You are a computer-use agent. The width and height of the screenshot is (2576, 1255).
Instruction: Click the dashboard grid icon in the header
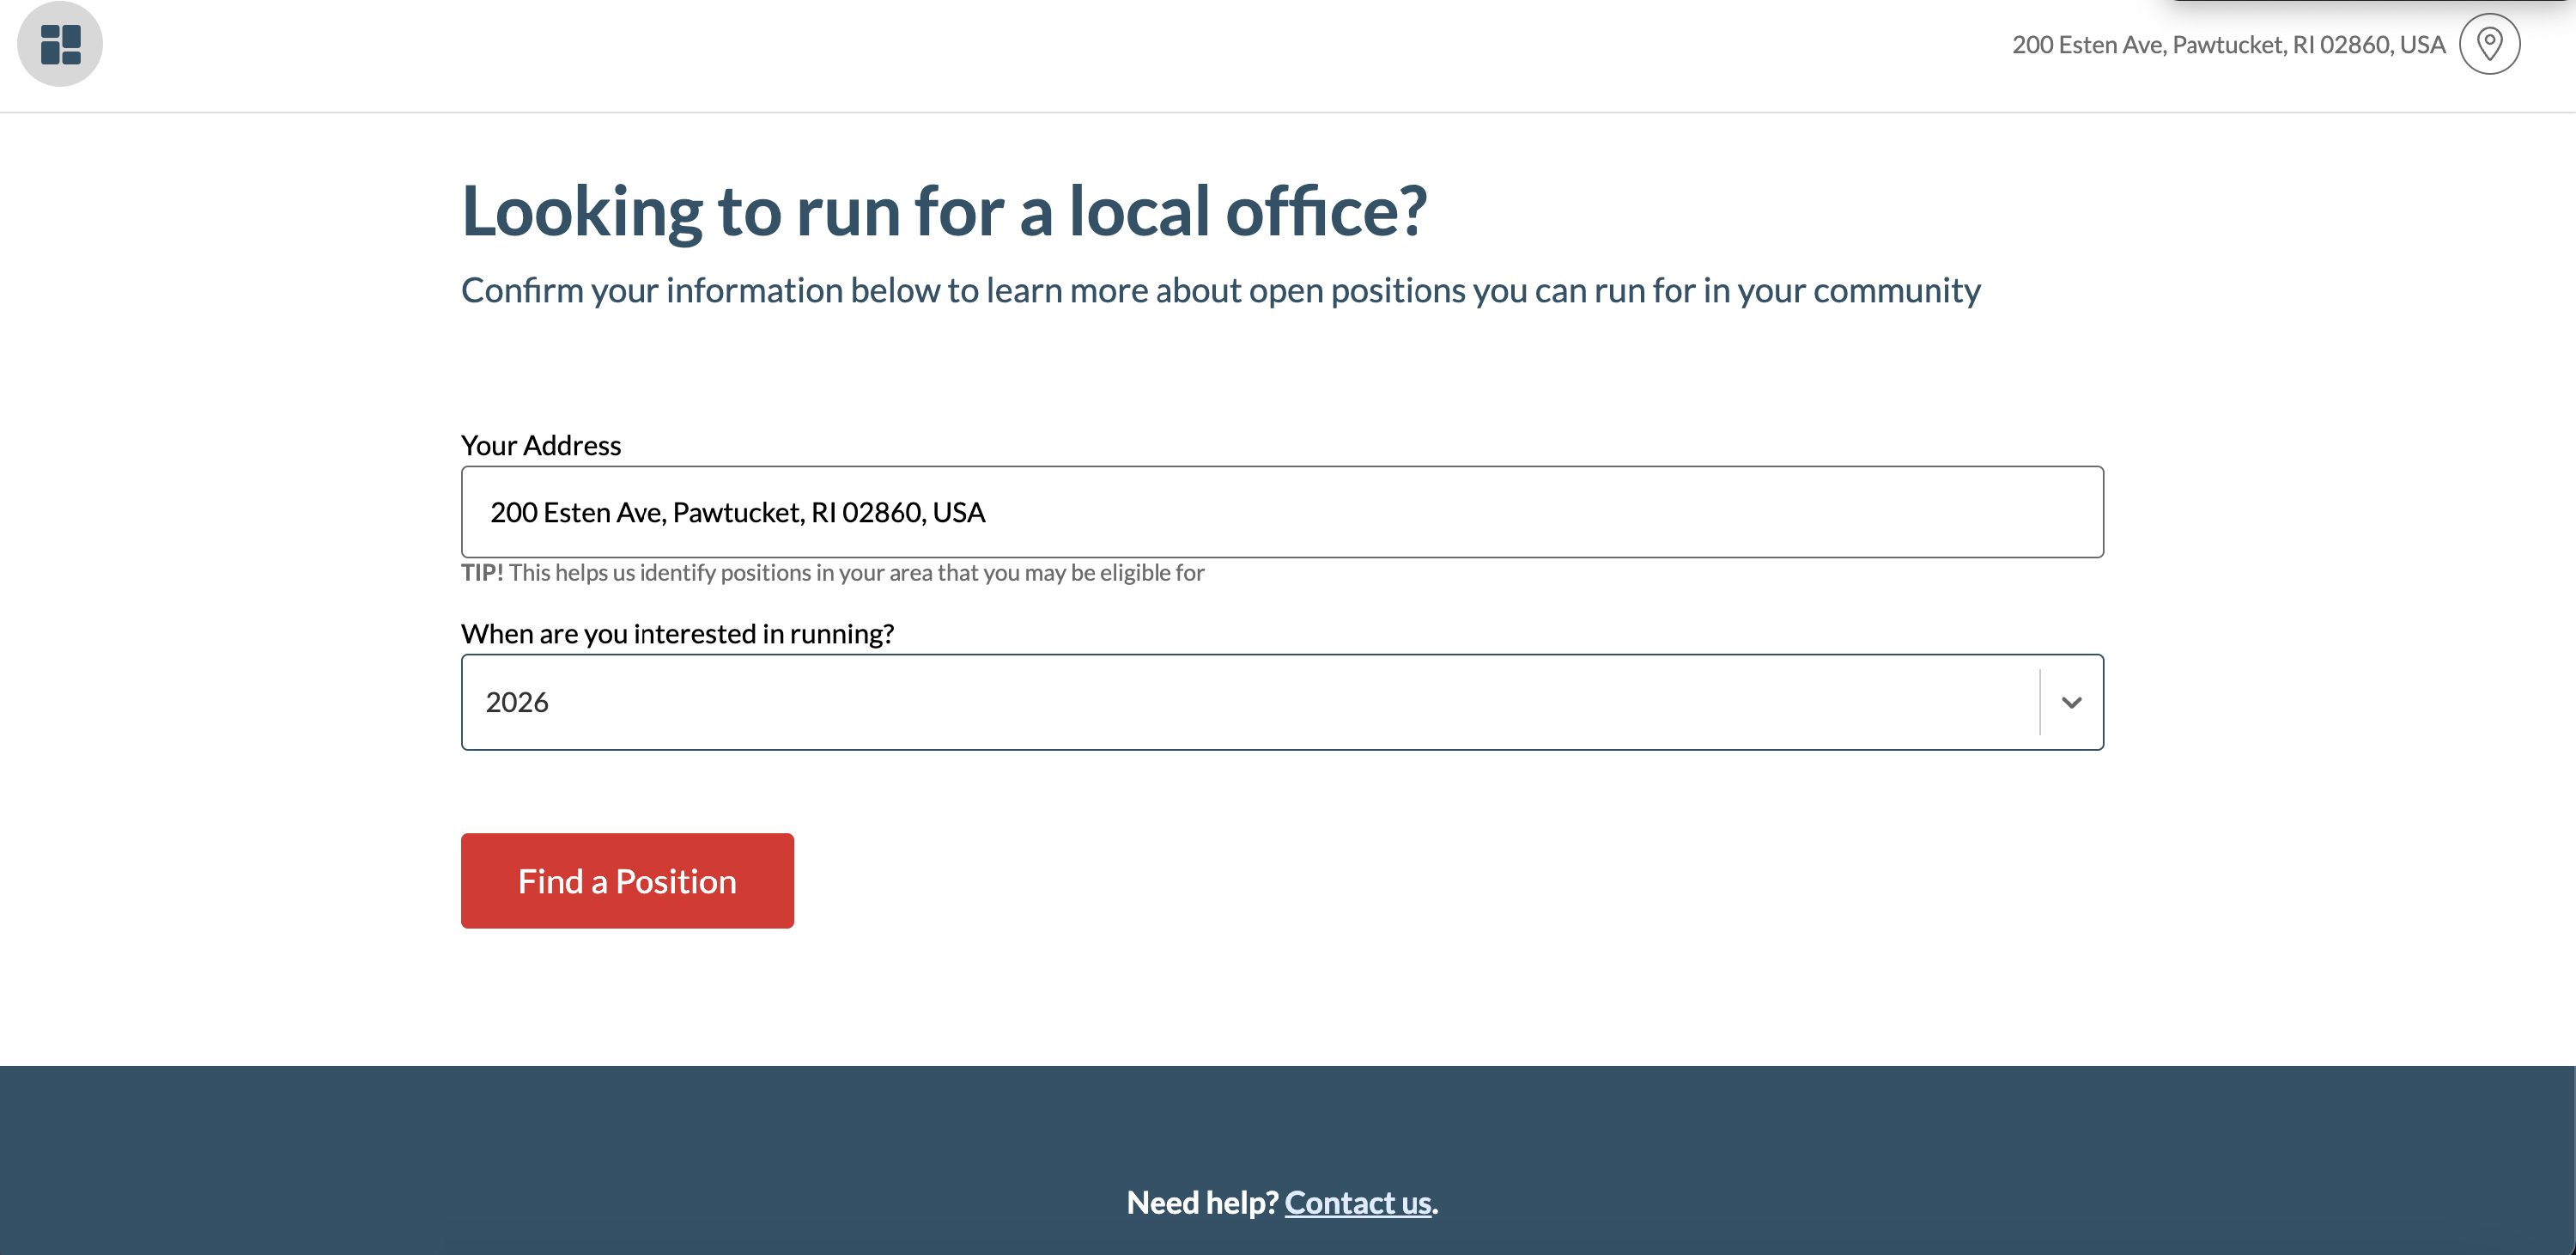point(60,44)
